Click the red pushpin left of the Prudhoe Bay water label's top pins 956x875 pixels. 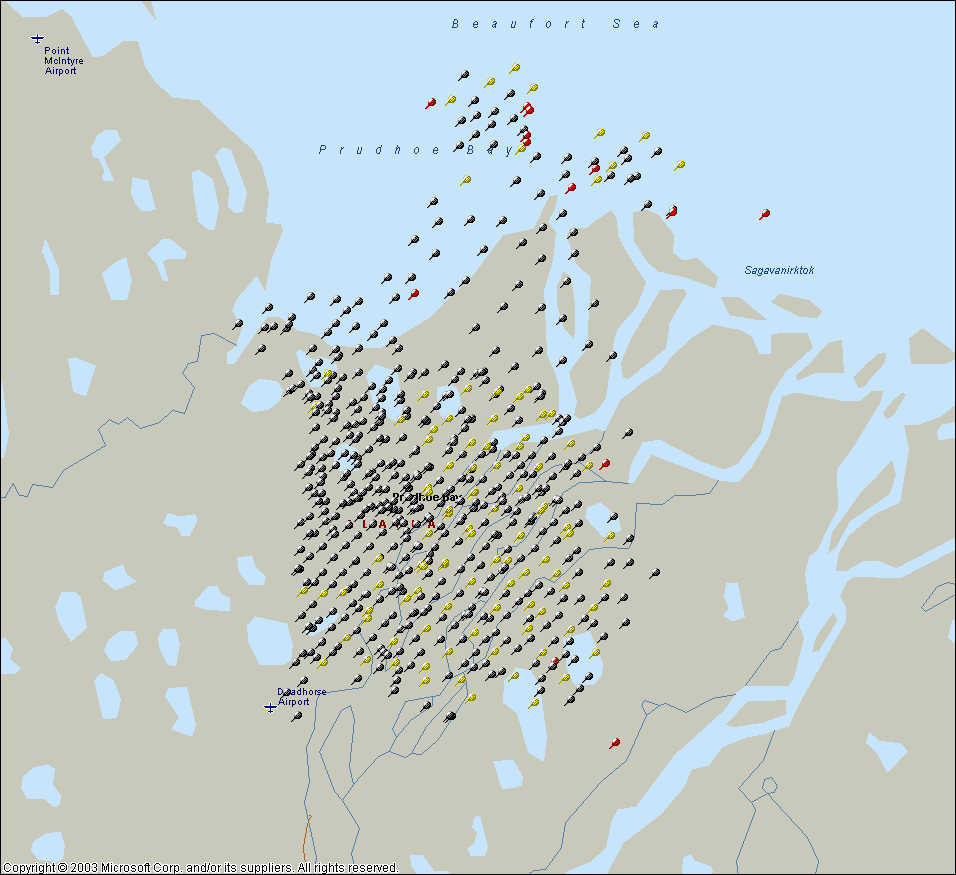pyautogui.click(x=430, y=103)
